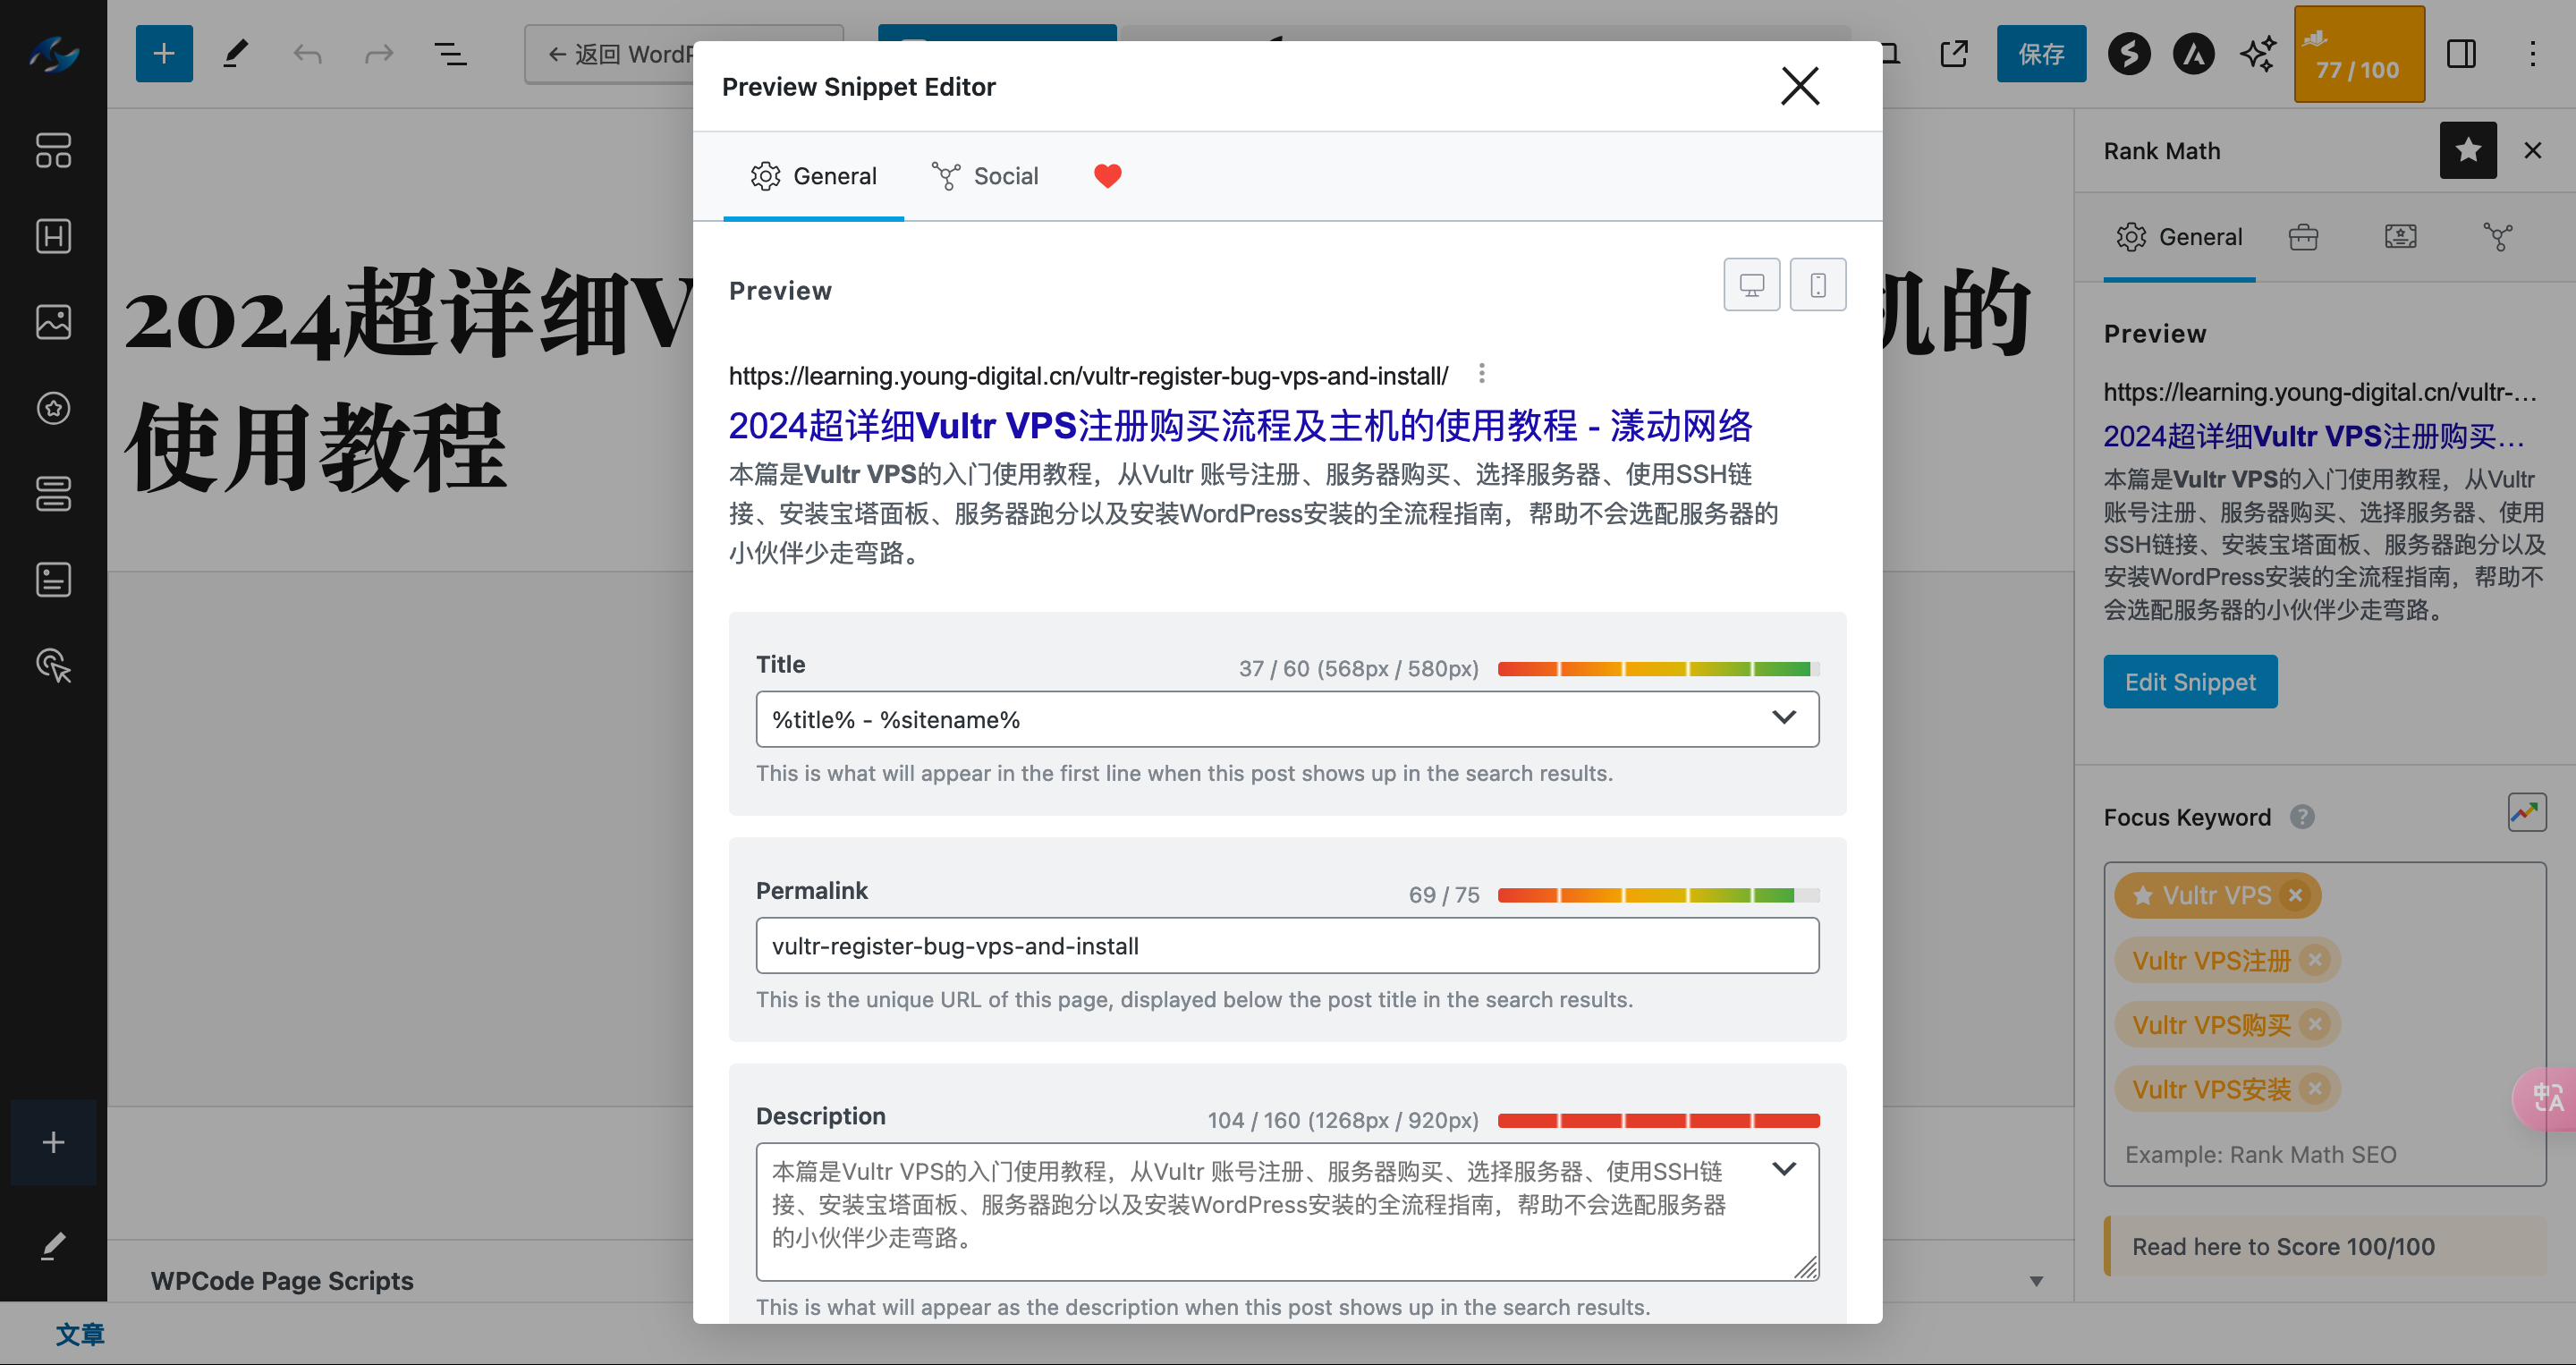2576x1365 pixels.
Task: Click the AI sparkles icon in toolbar
Action: point(2258,54)
